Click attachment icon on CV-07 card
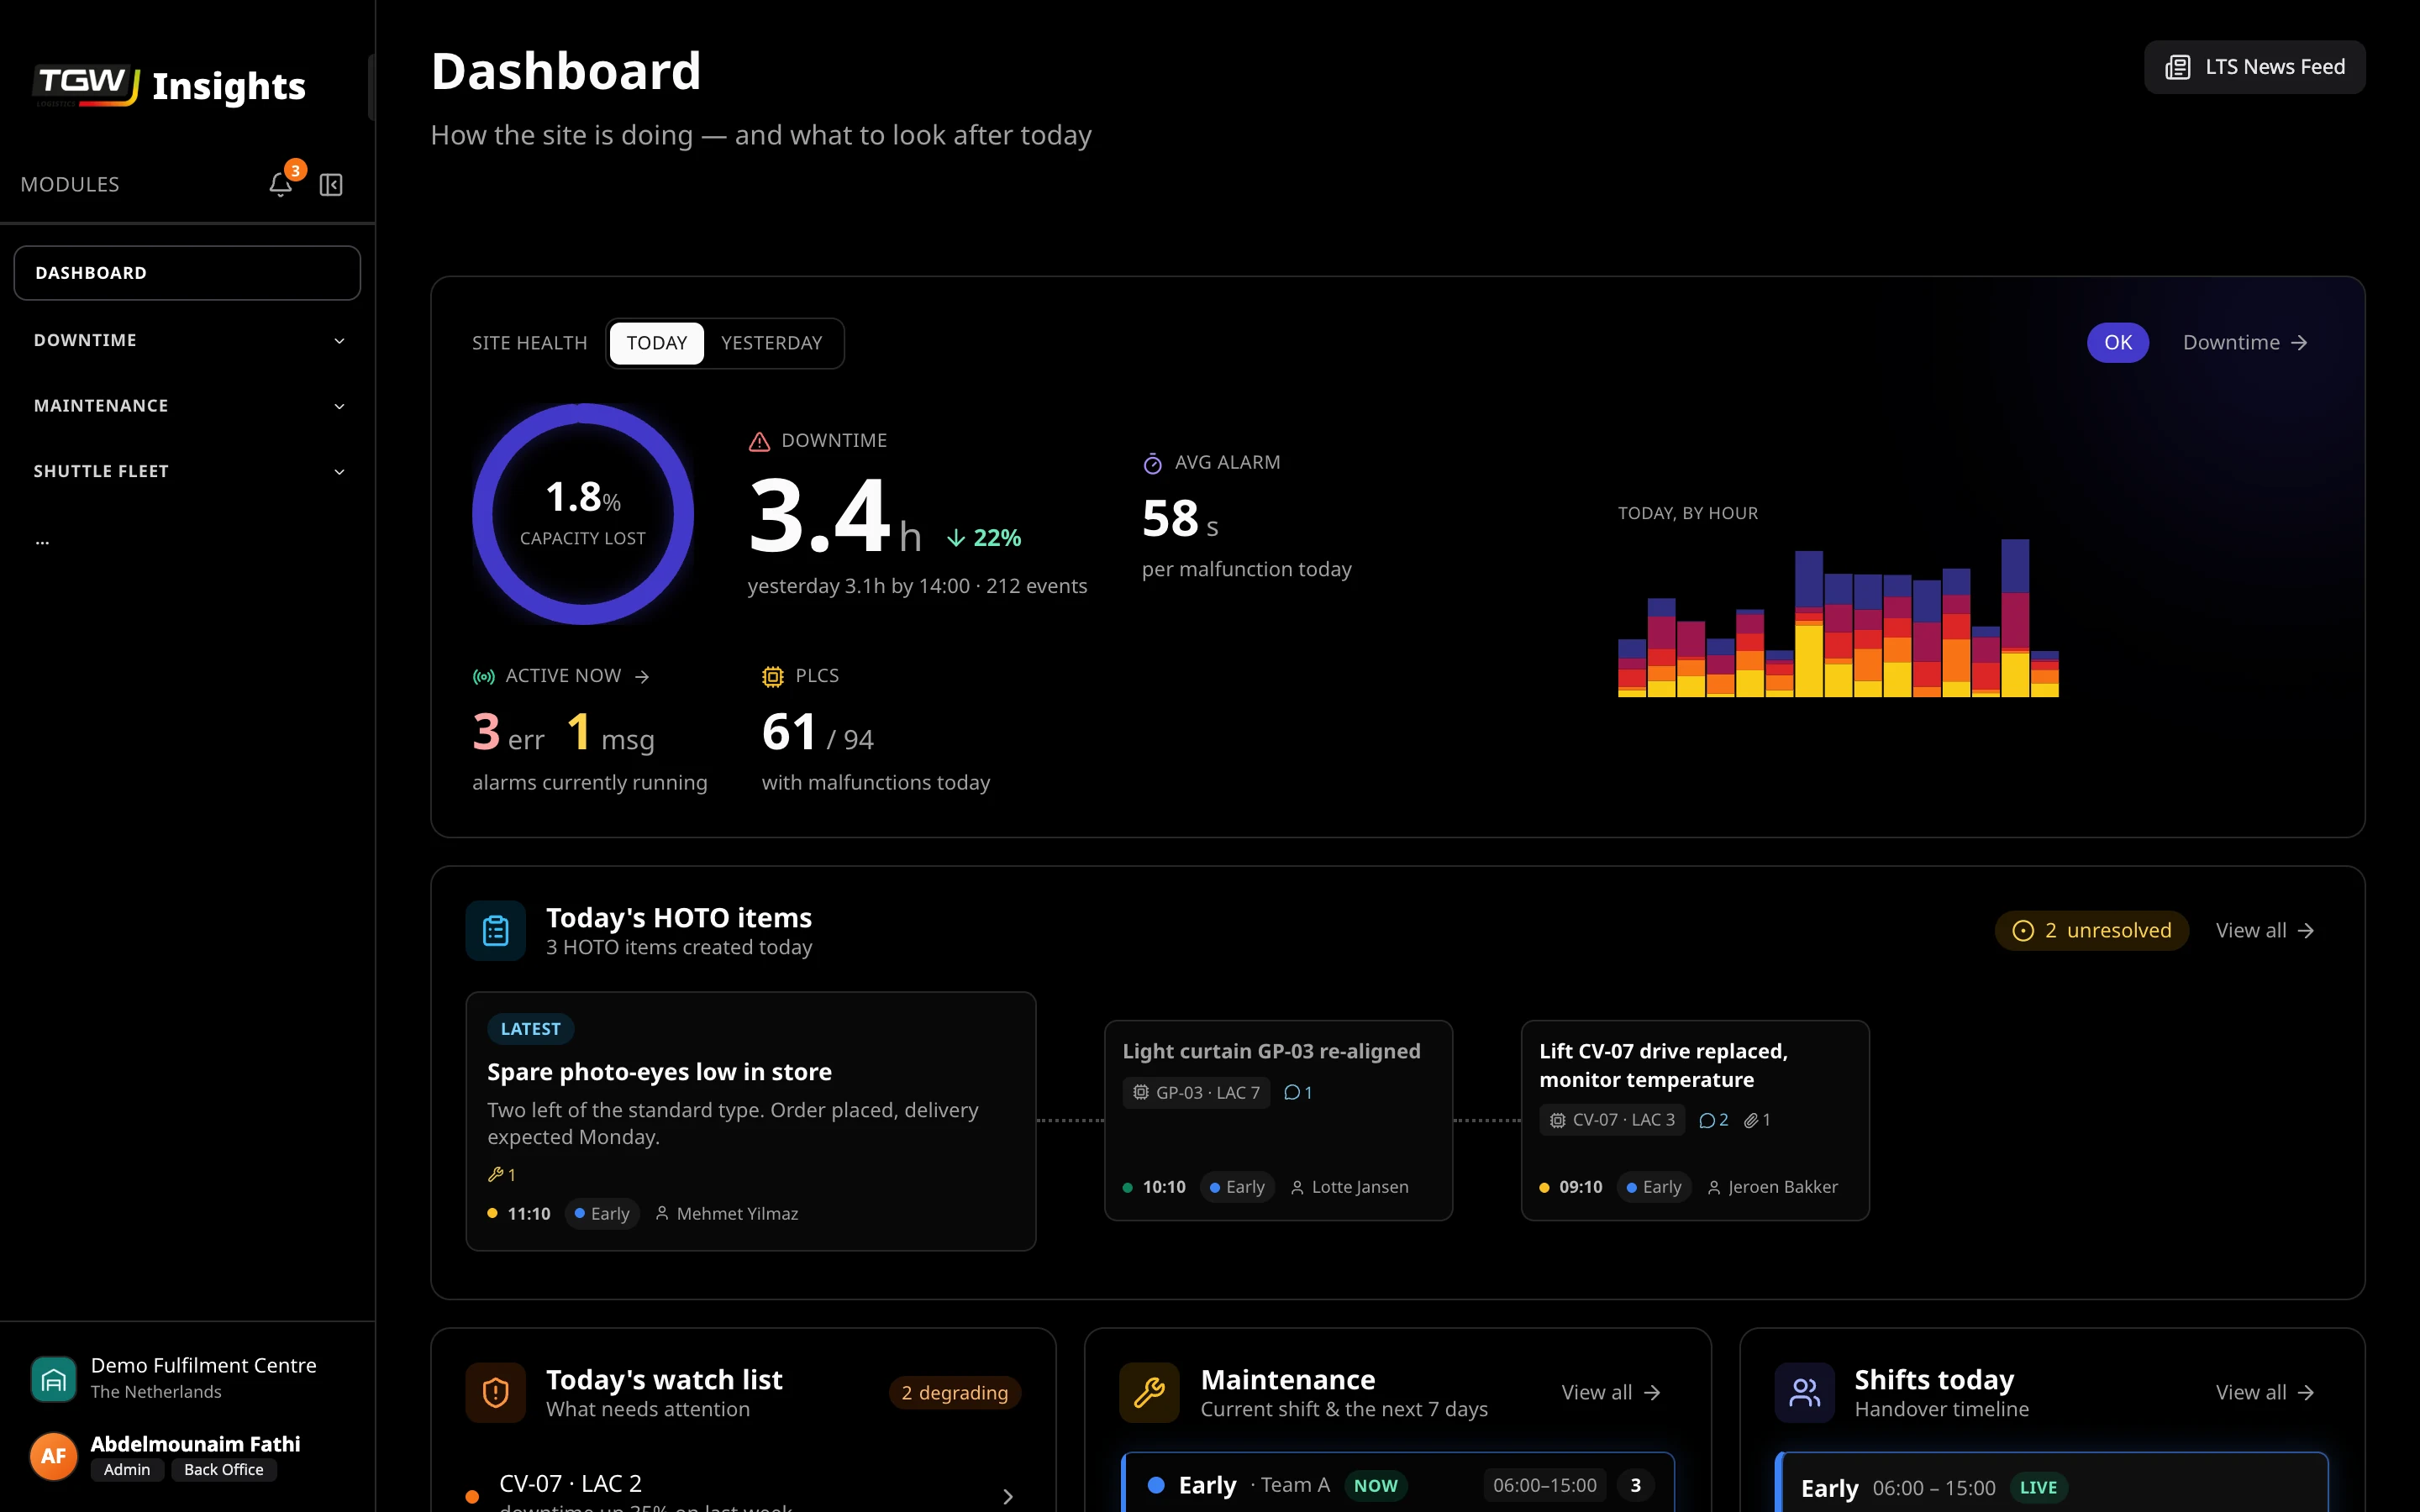Viewport: 2420px width, 1512px height. tap(1751, 1120)
